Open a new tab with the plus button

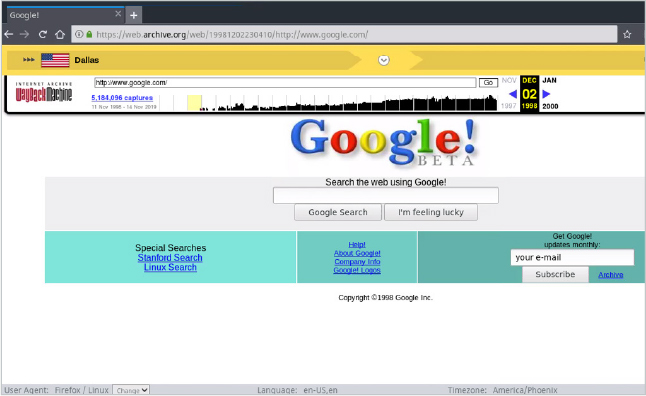coord(133,15)
